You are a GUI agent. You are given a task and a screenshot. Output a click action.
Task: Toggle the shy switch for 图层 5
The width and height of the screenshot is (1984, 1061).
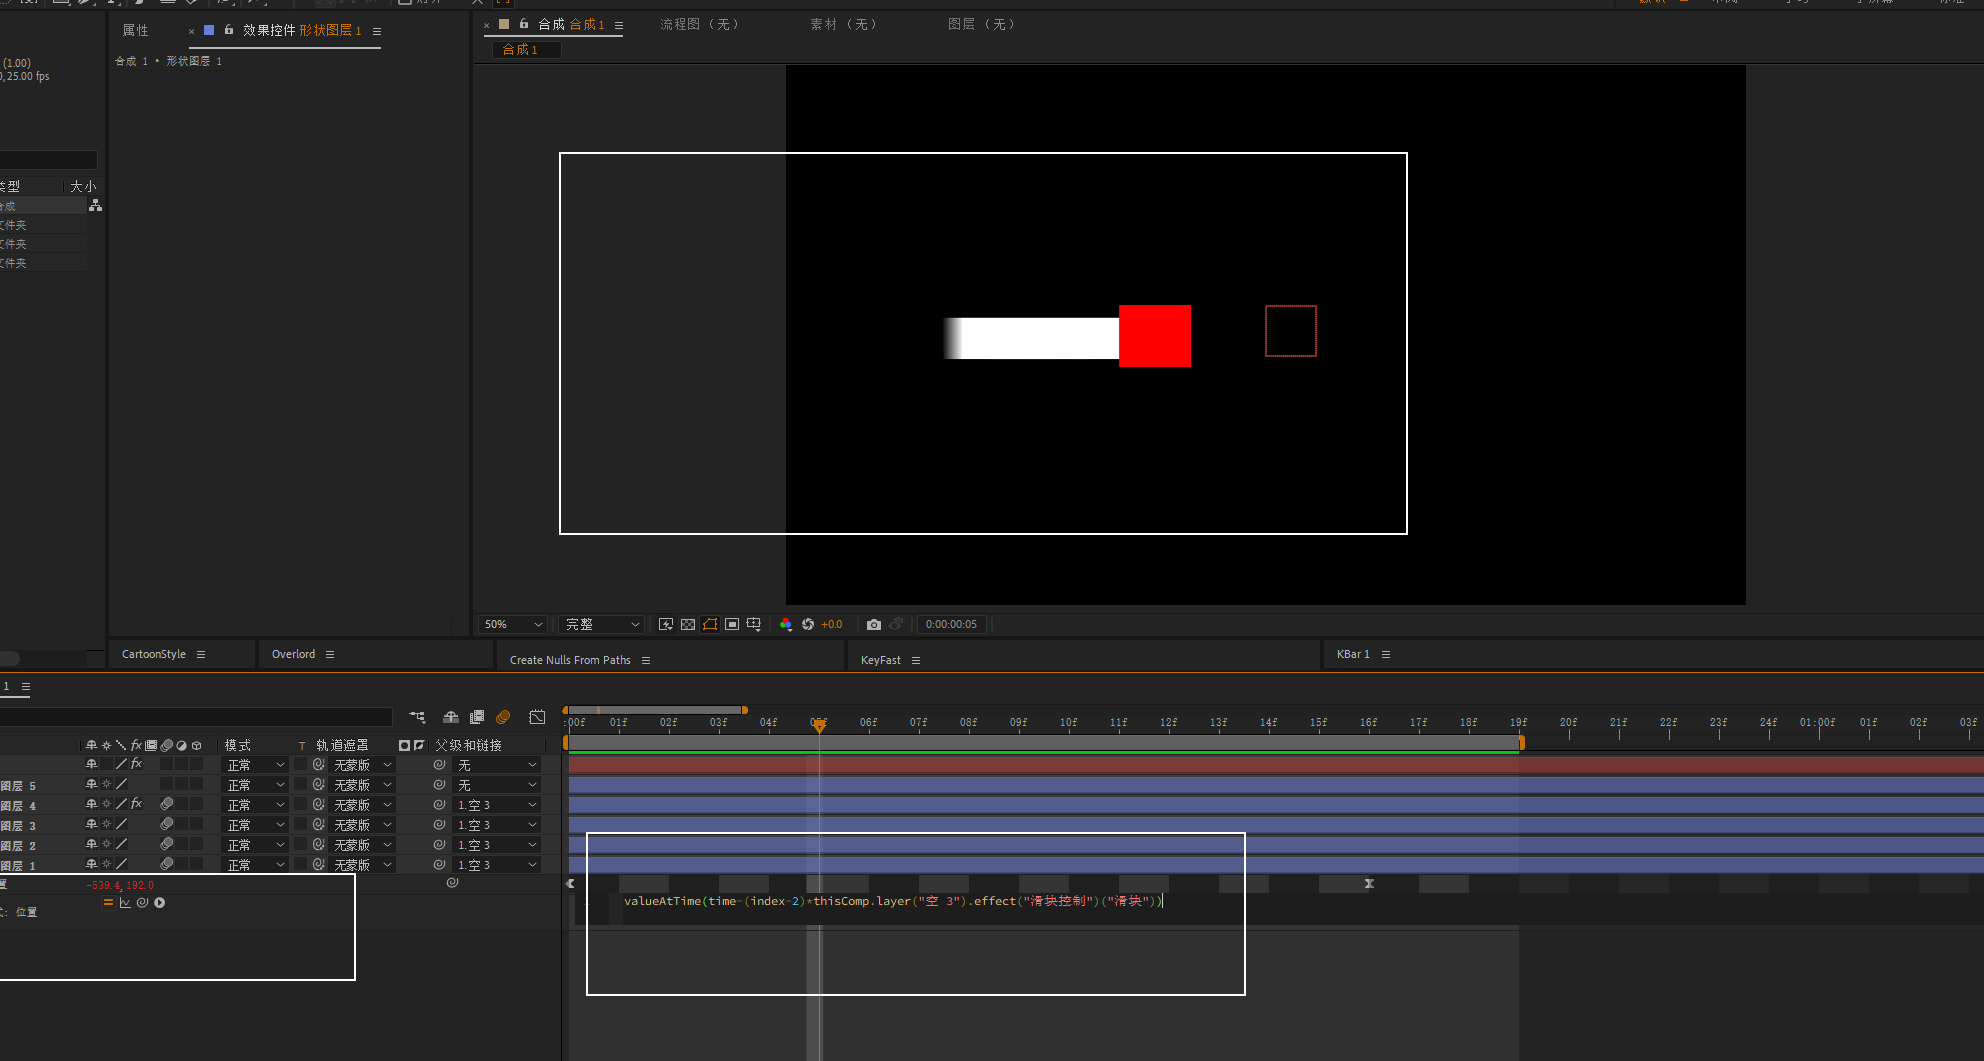coord(91,785)
